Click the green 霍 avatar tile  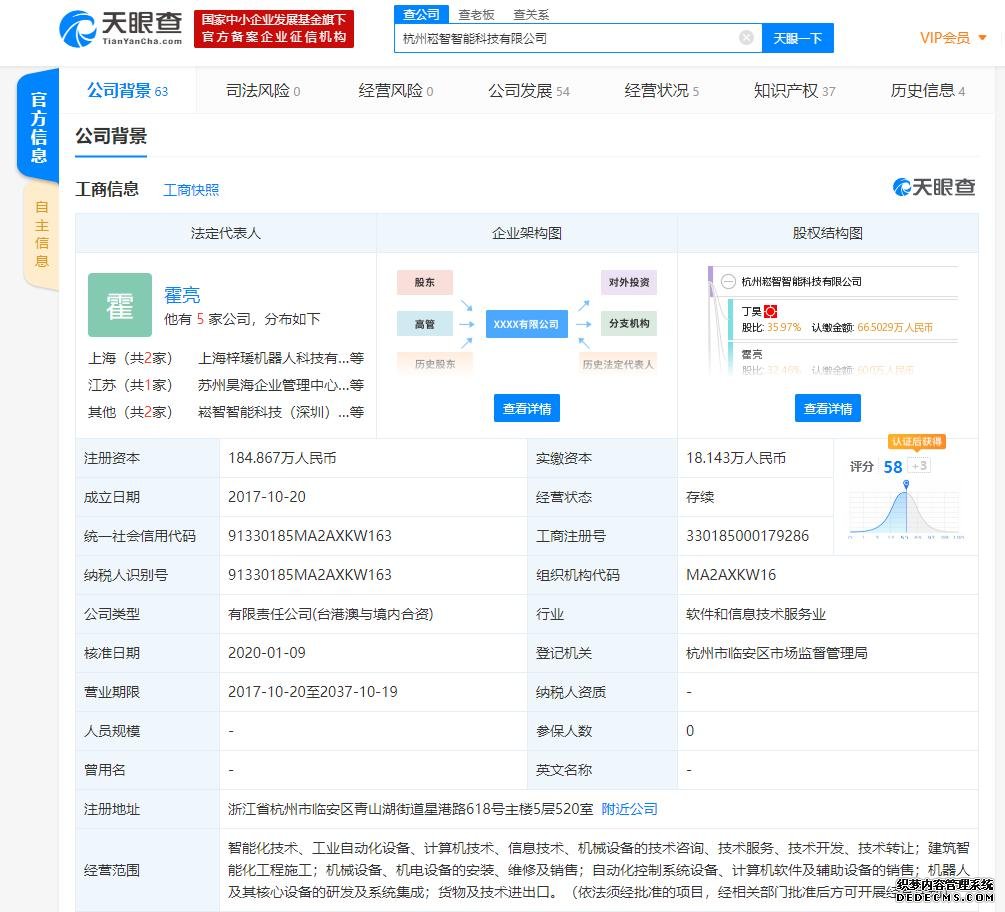pos(120,305)
